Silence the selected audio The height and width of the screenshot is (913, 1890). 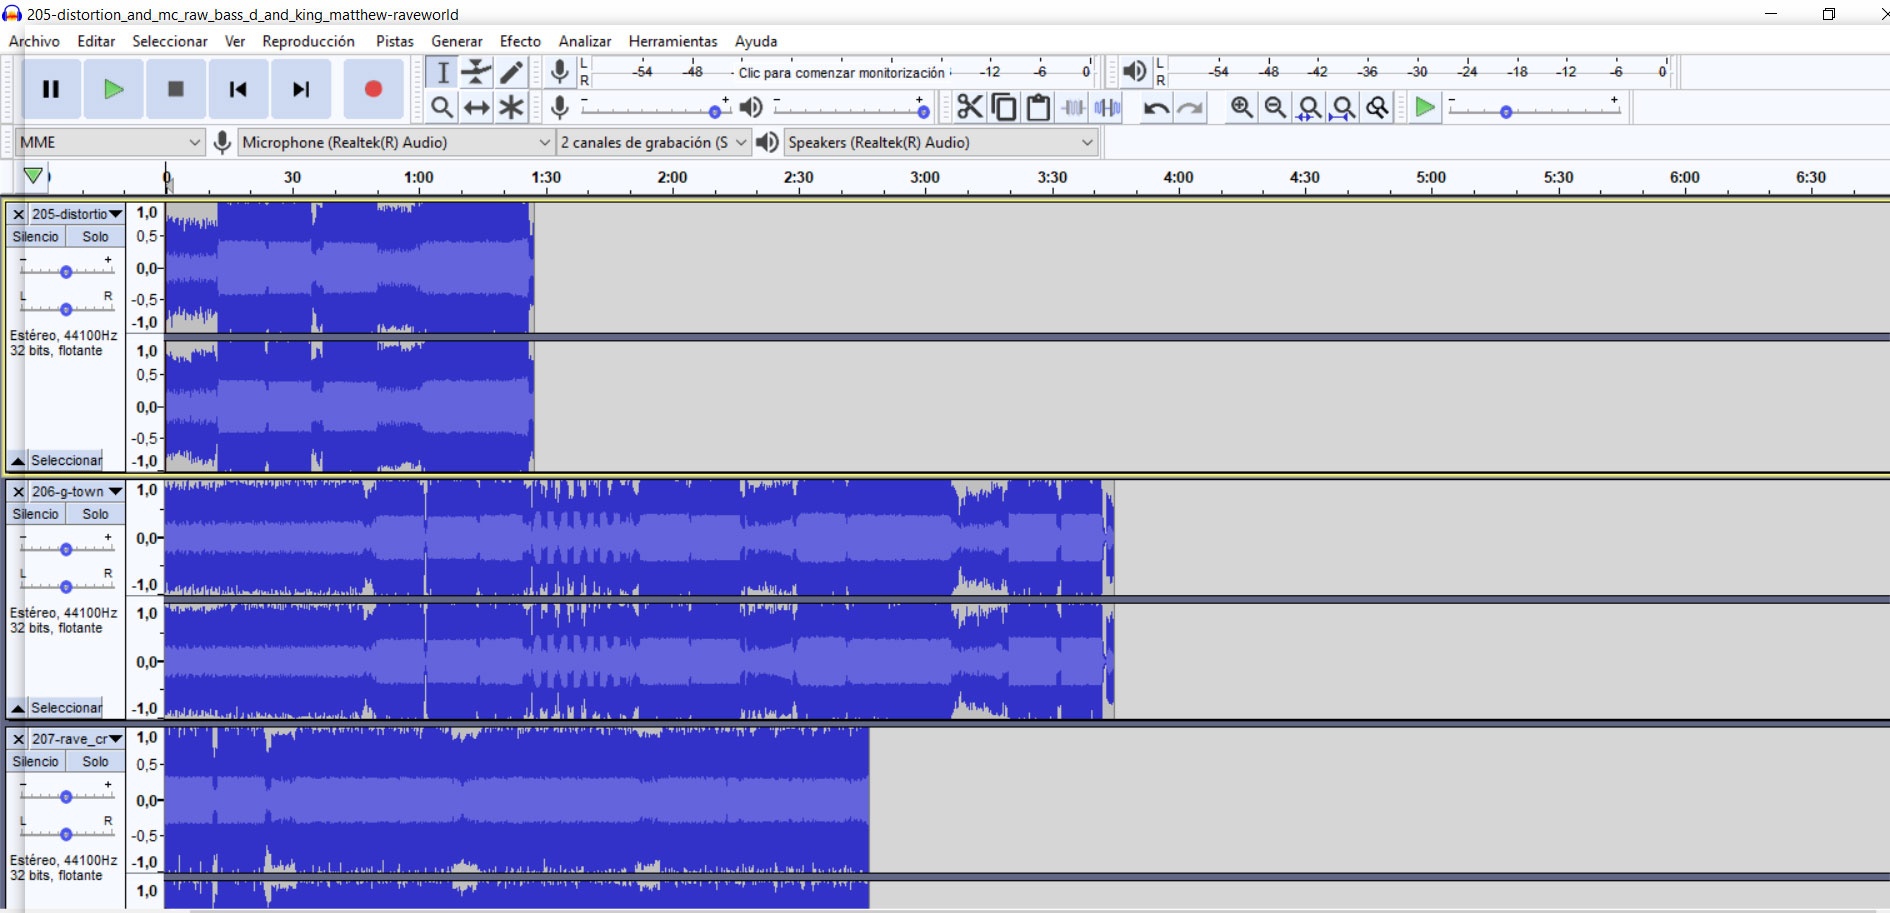coord(1107,107)
